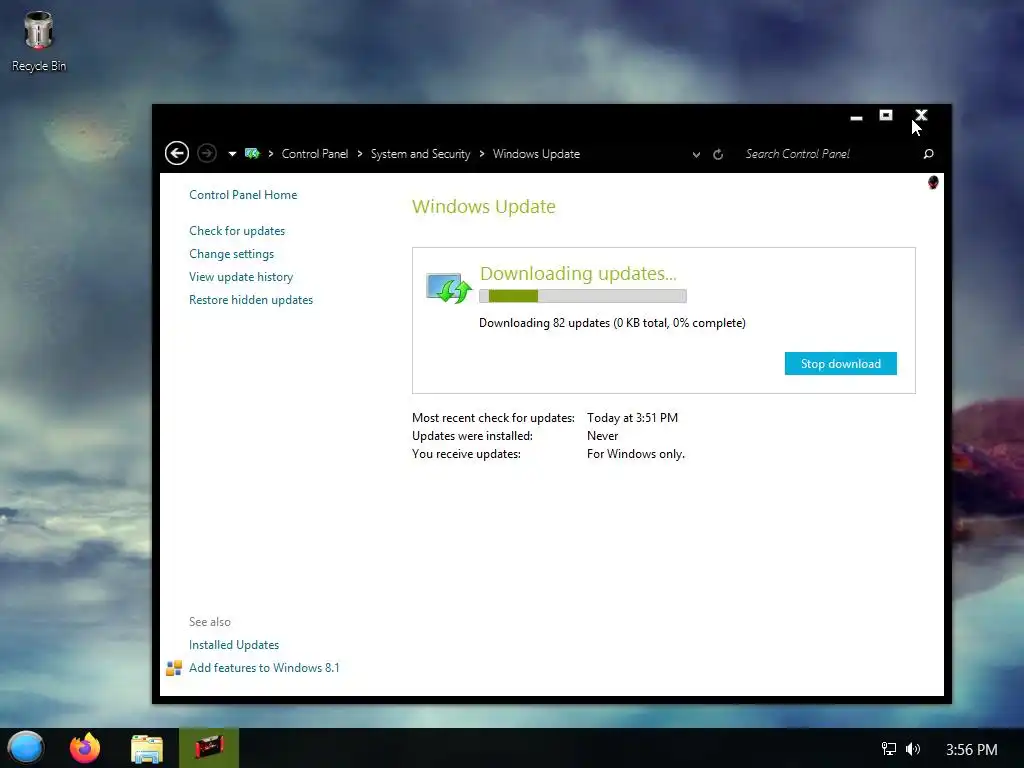This screenshot has width=1024, height=768.
Task: Click the 'Never' installed value
Action: [602, 436]
